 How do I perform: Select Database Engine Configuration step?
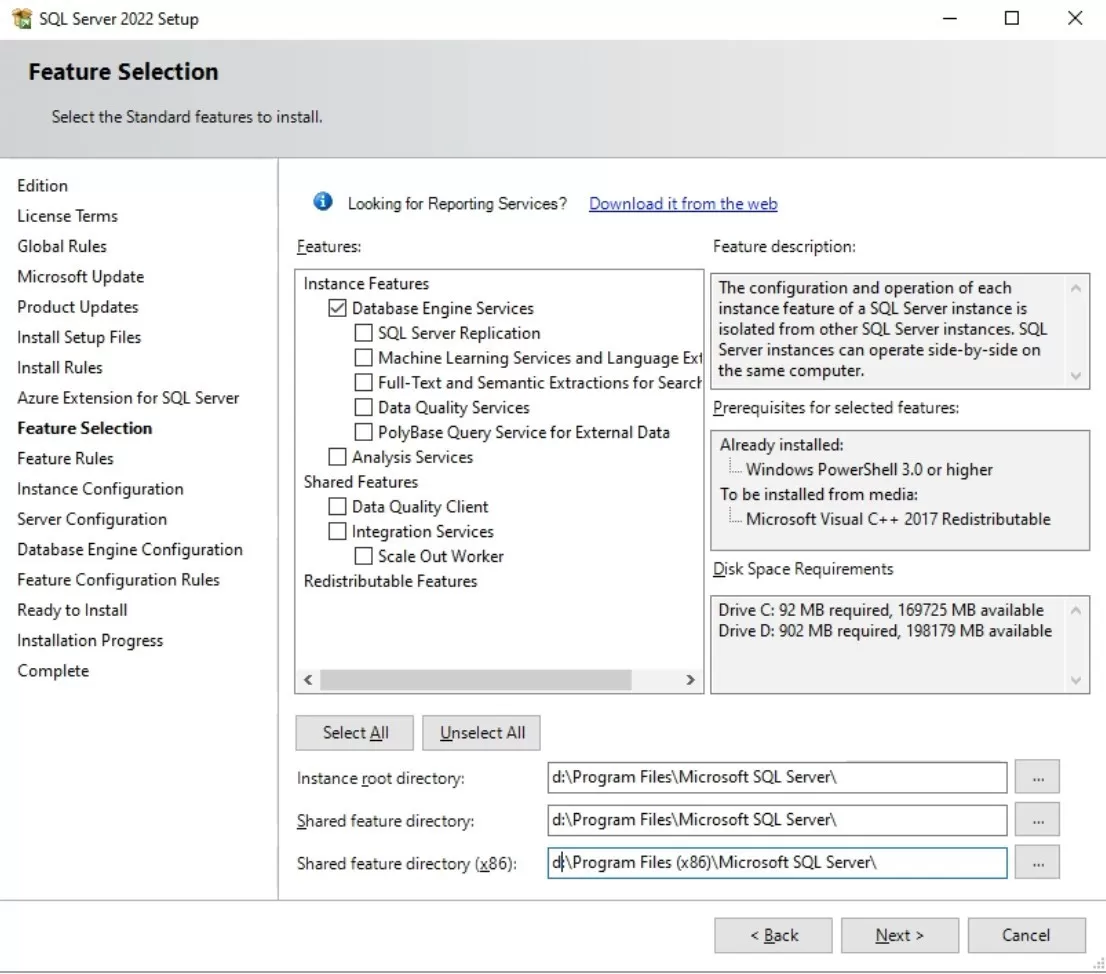(130, 549)
